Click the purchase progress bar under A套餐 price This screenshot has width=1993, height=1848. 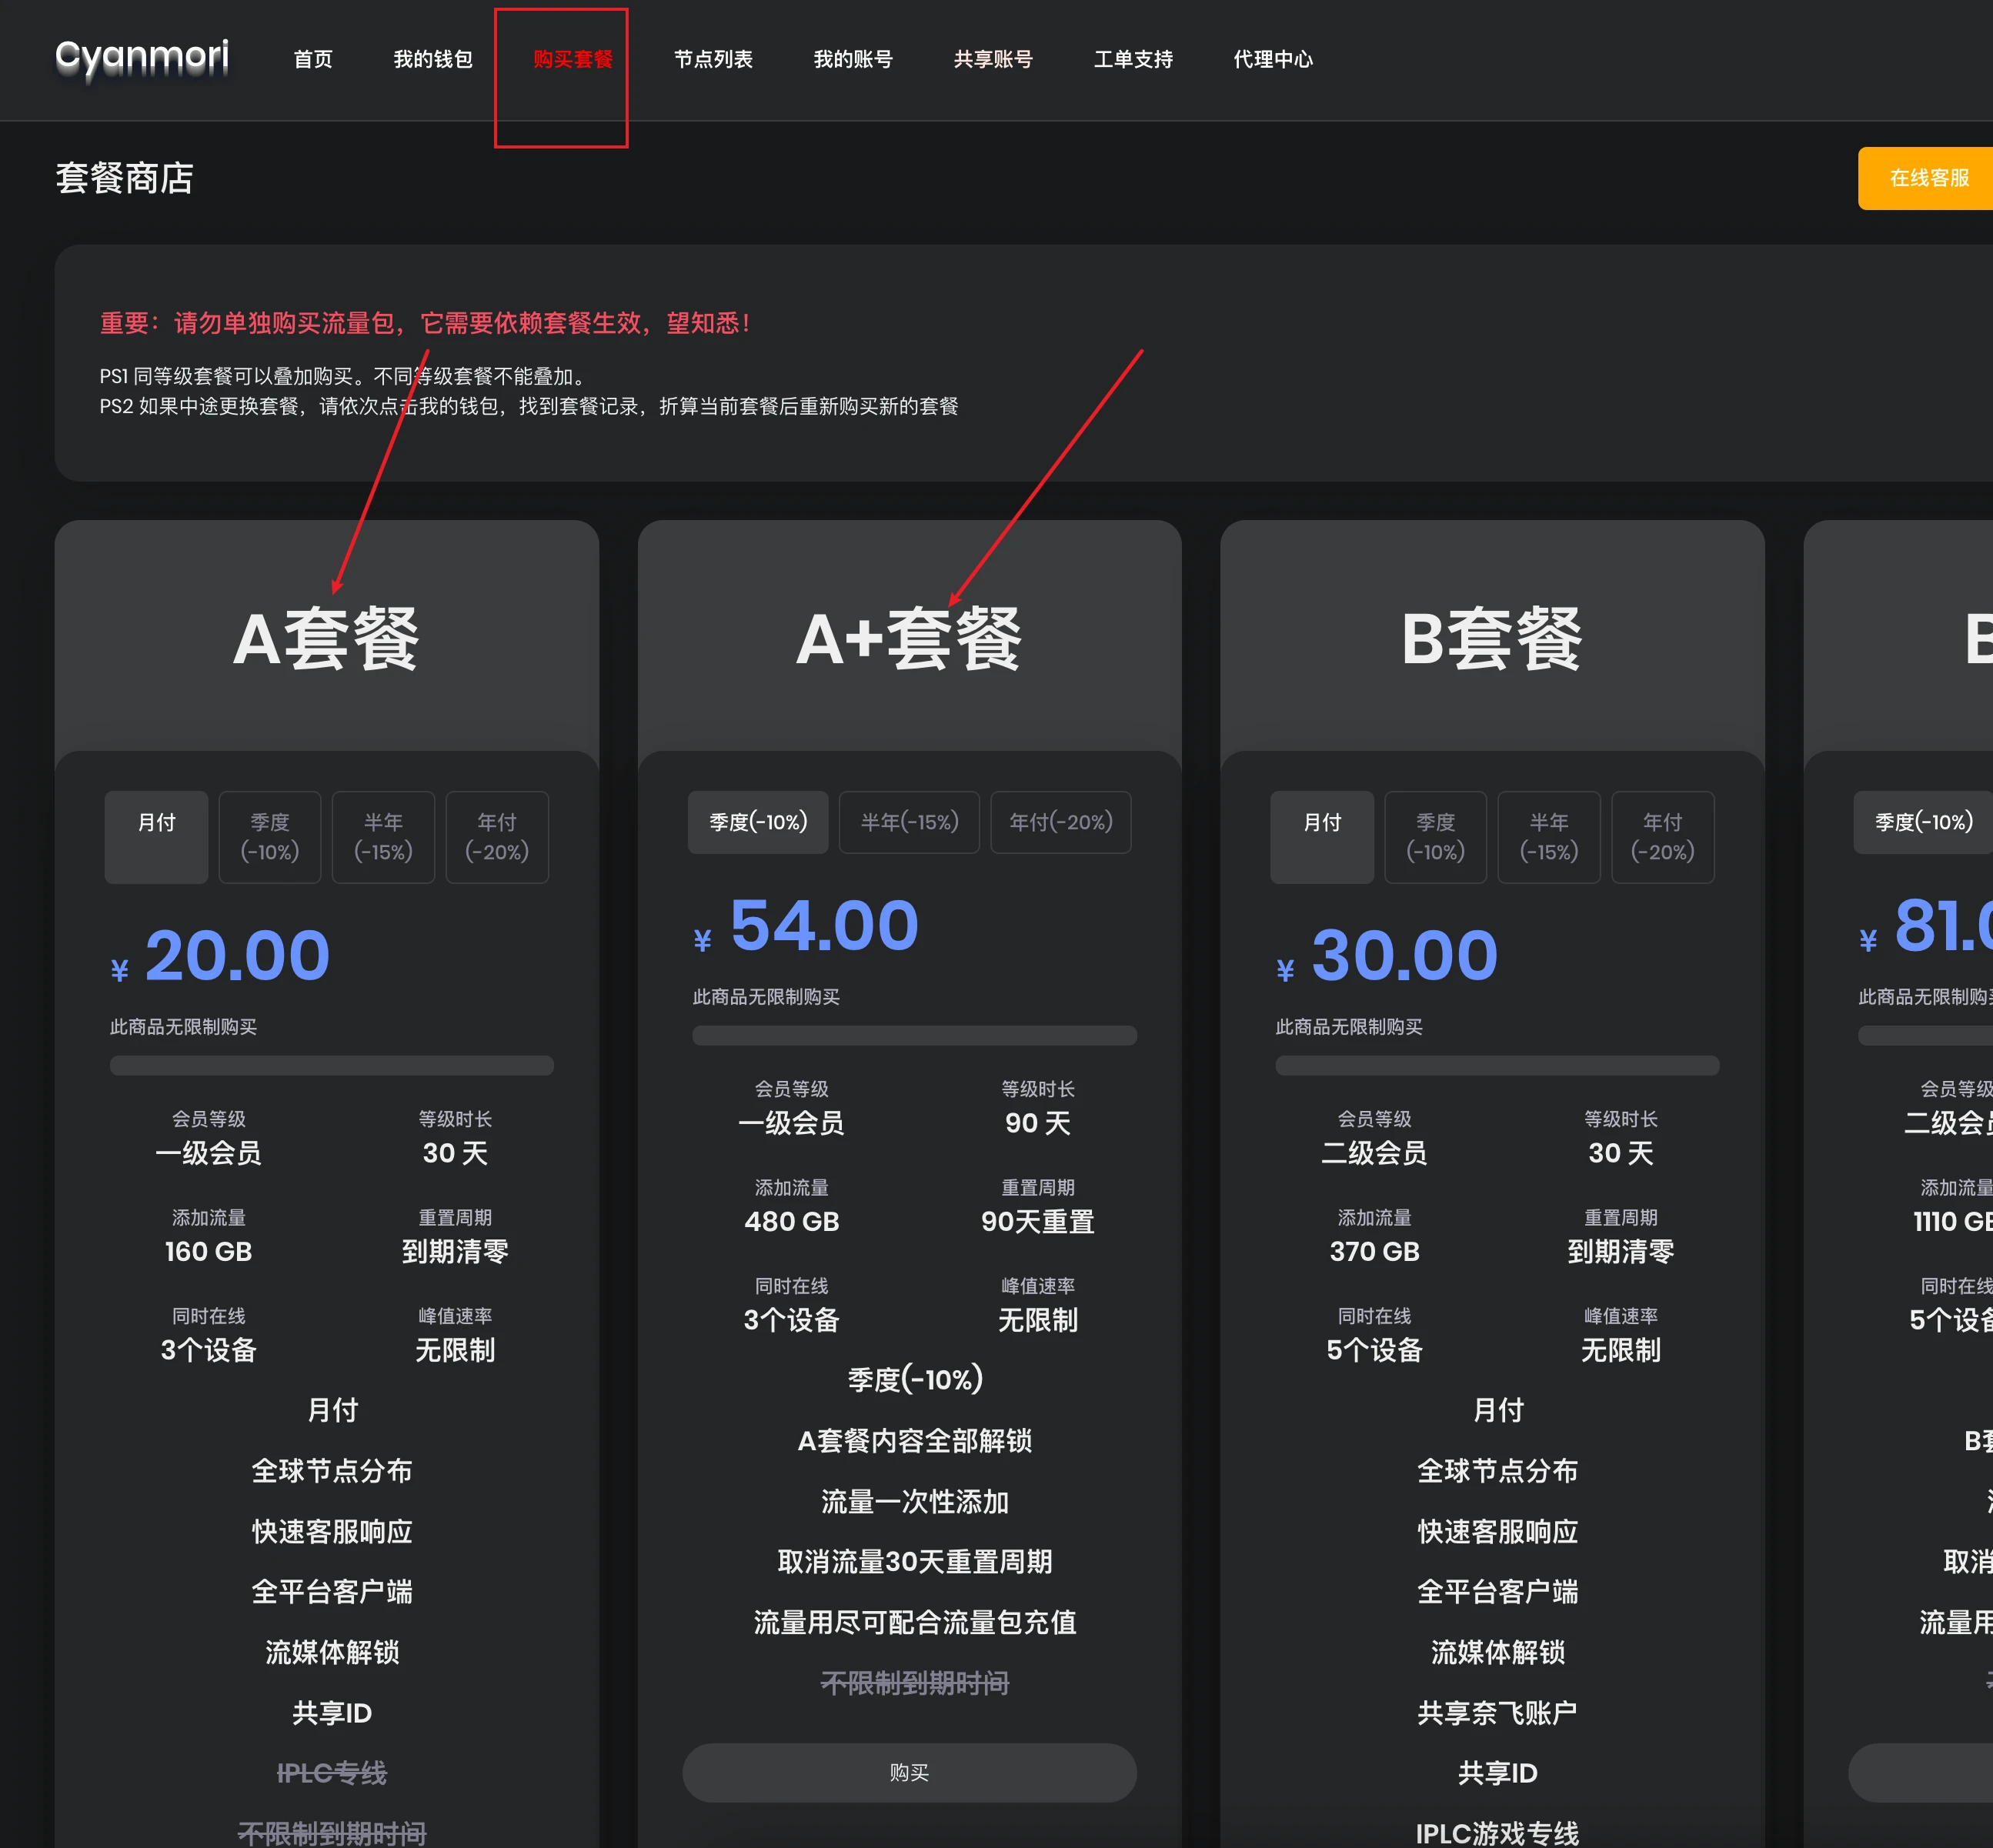pyautogui.click(x=330, y=1065)
